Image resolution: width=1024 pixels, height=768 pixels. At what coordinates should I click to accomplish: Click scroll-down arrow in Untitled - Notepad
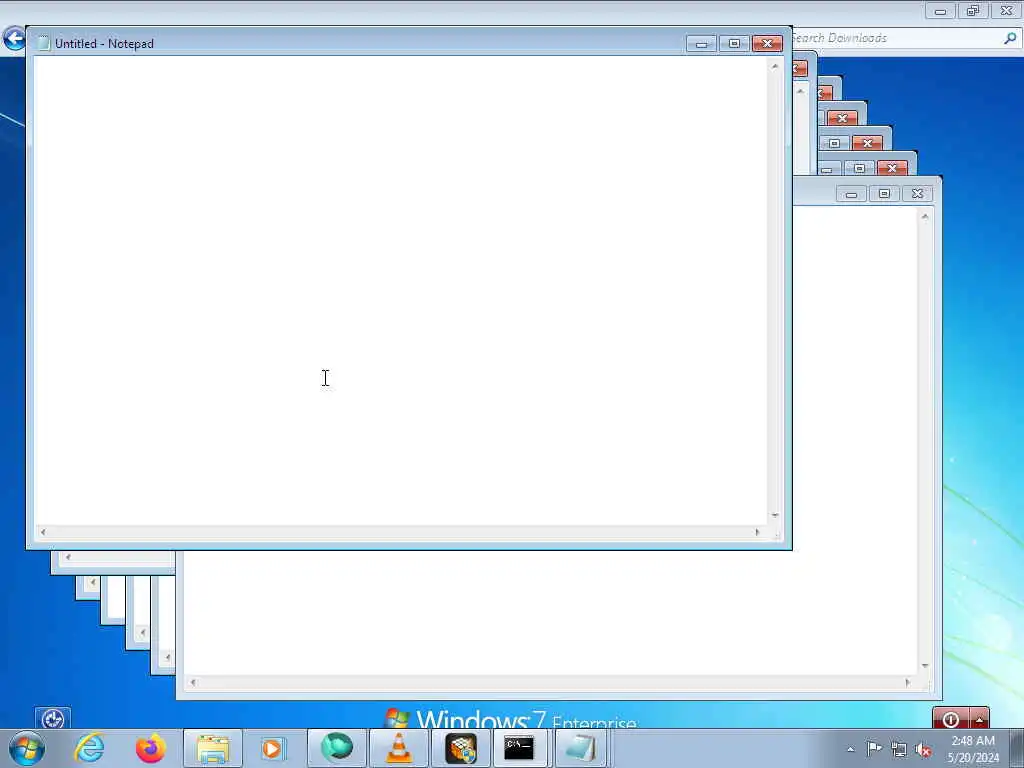(x=775, y=515)
